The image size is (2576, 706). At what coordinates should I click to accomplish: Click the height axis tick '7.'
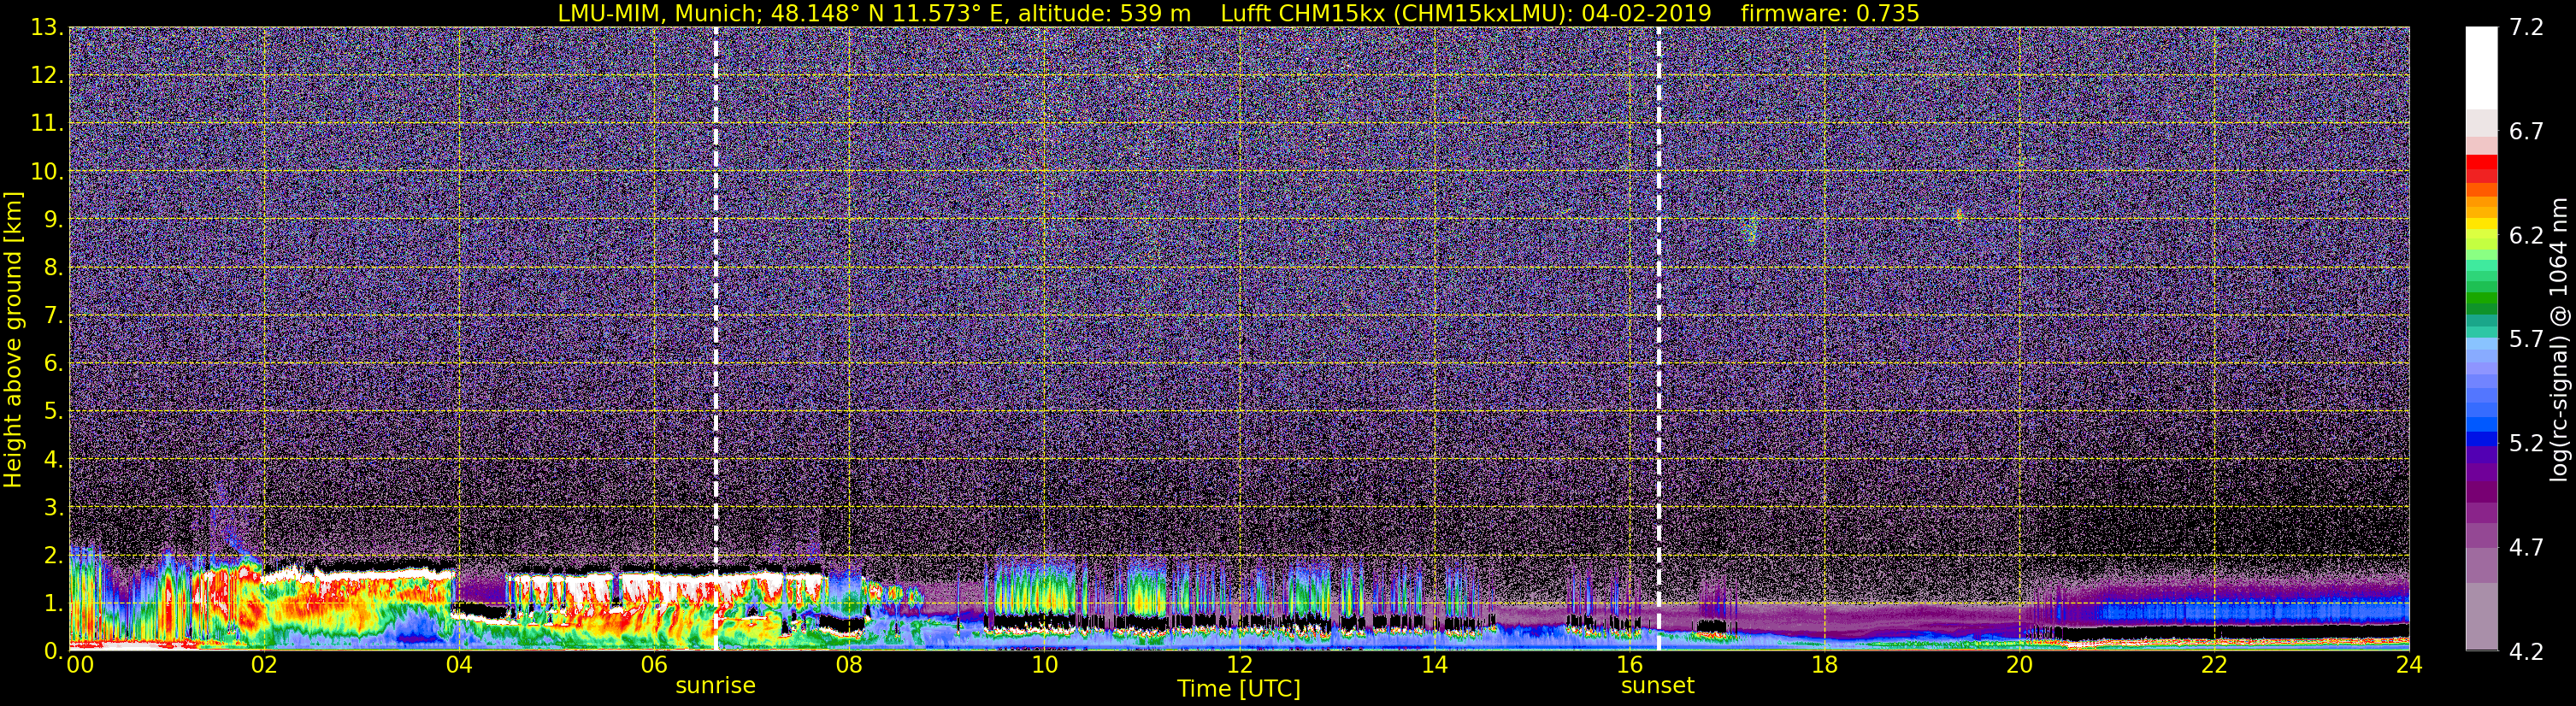click(x=53, y=315)
